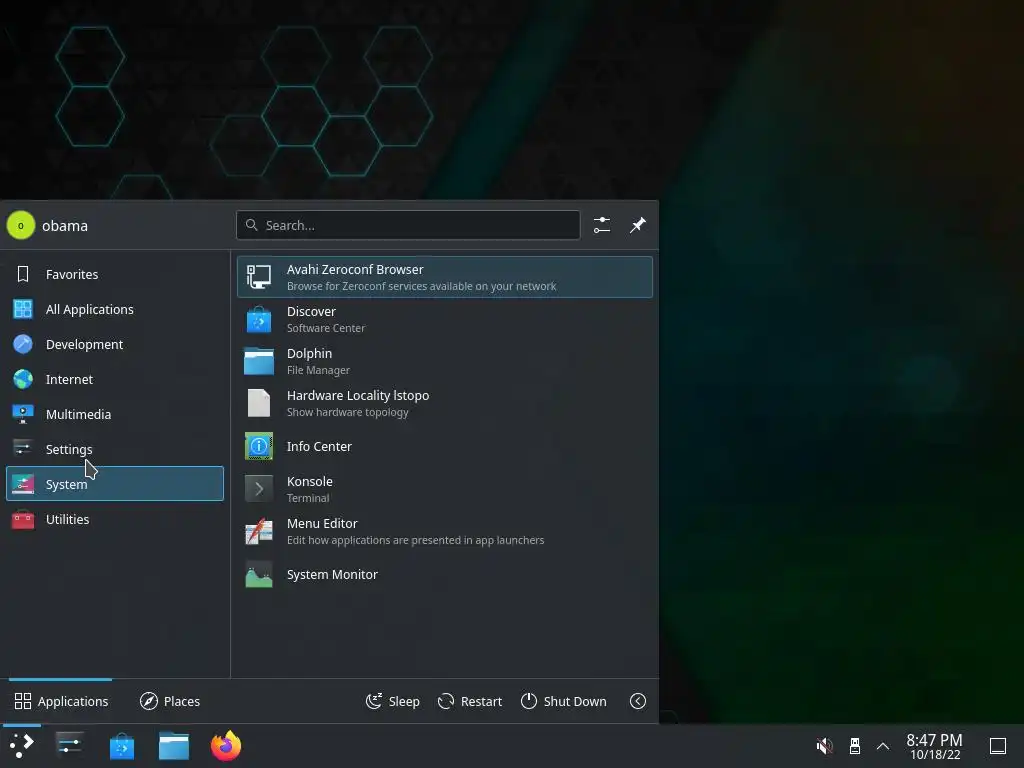Open the launcher configure sliders icon

(601, 225)
